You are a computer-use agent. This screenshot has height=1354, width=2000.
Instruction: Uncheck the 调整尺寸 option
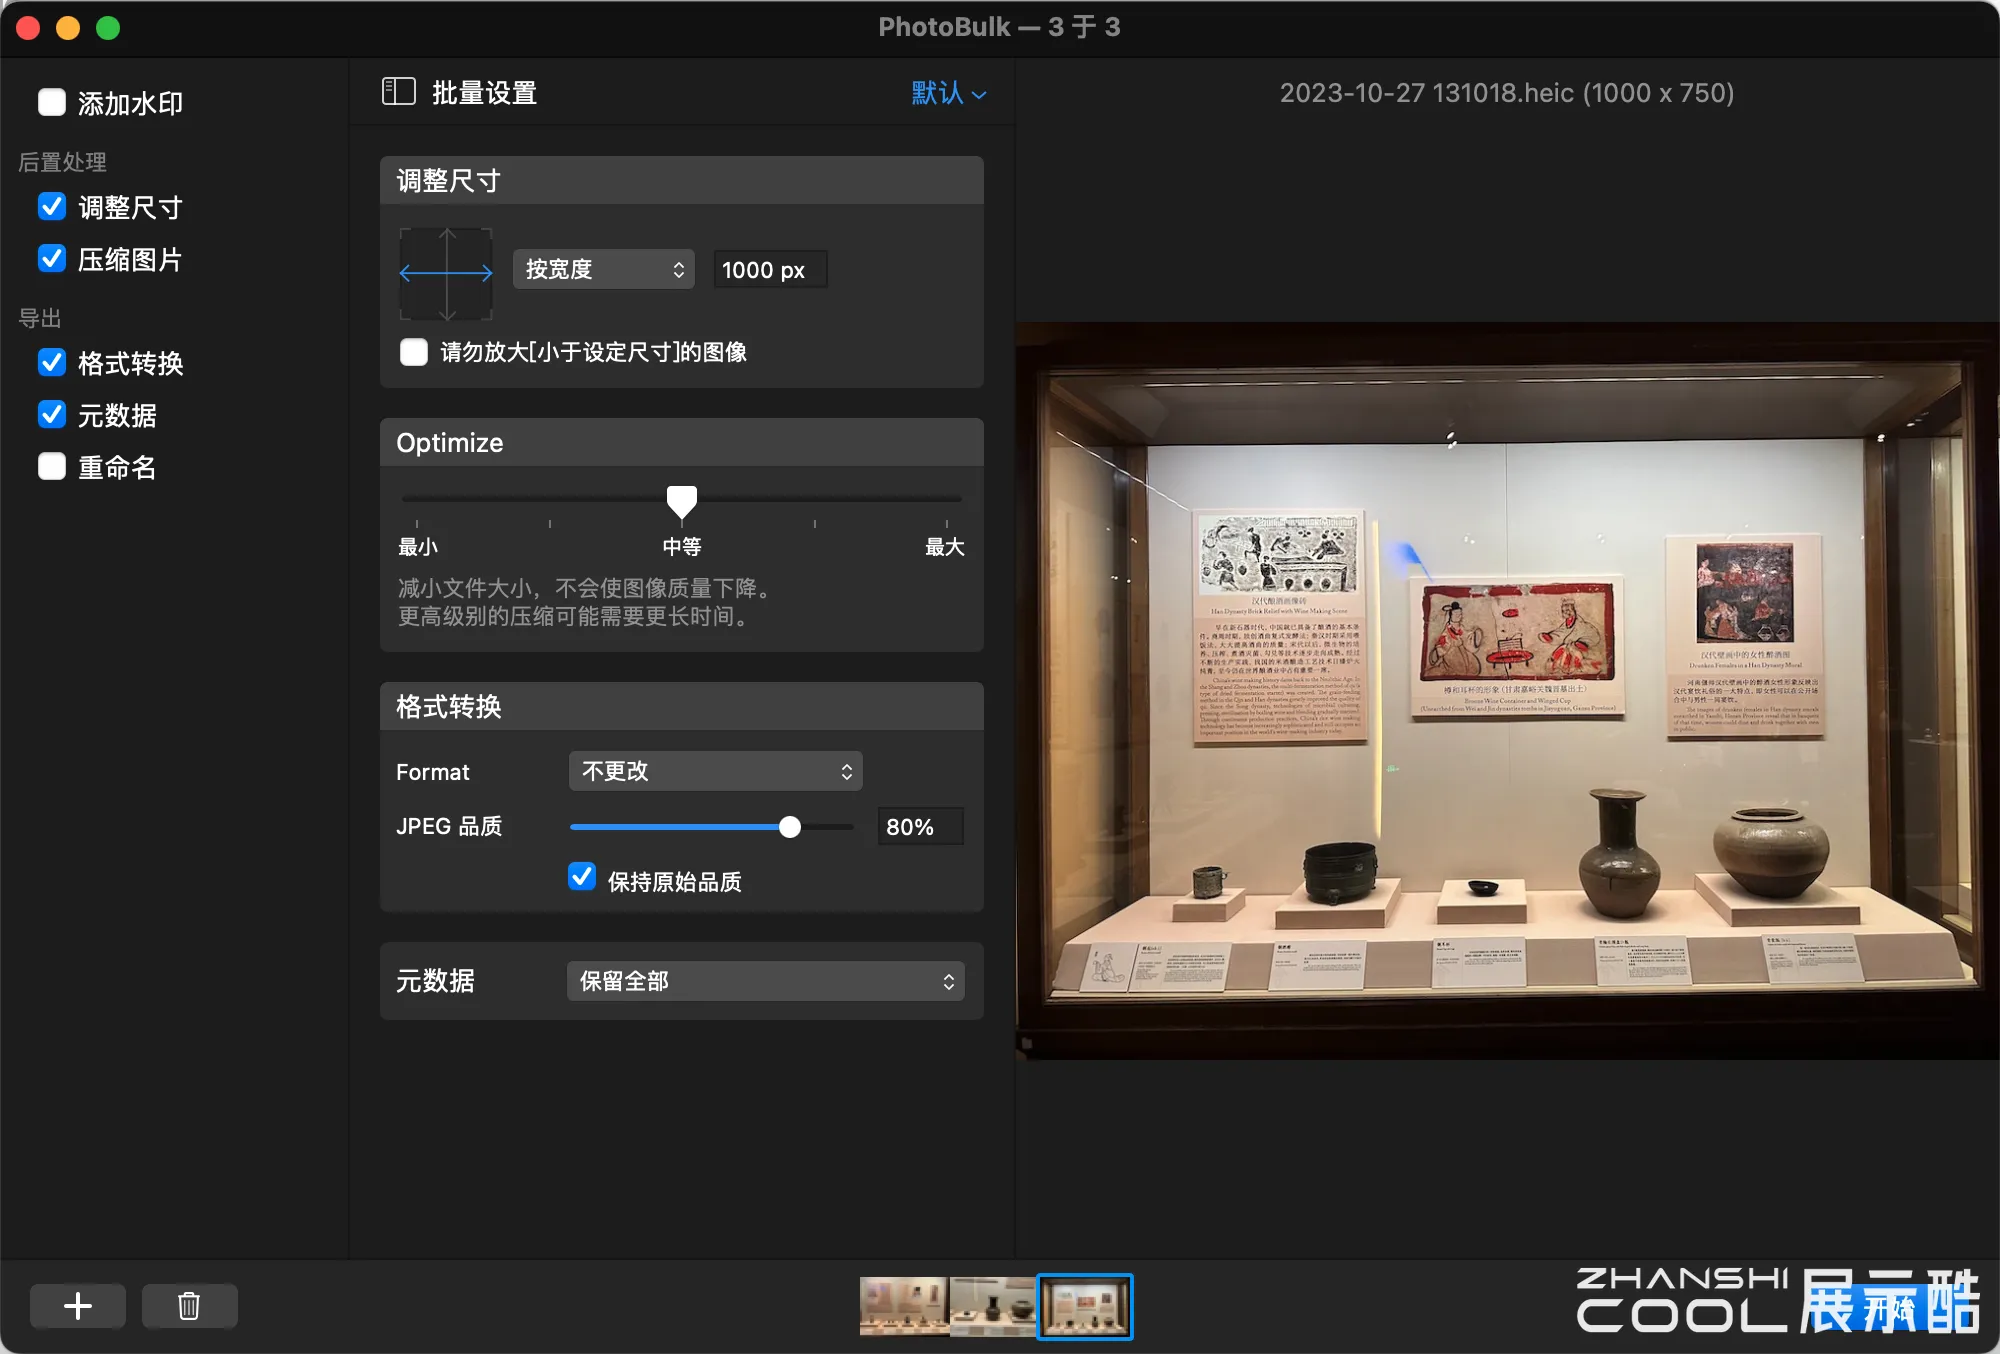(x=52, y=207)
